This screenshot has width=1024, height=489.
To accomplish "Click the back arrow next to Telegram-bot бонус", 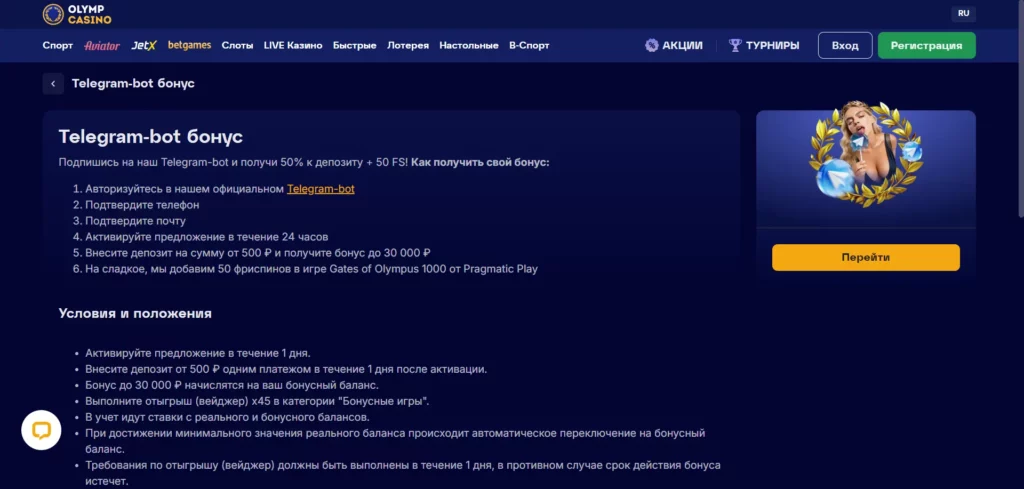I will click(x=53, y=84).
